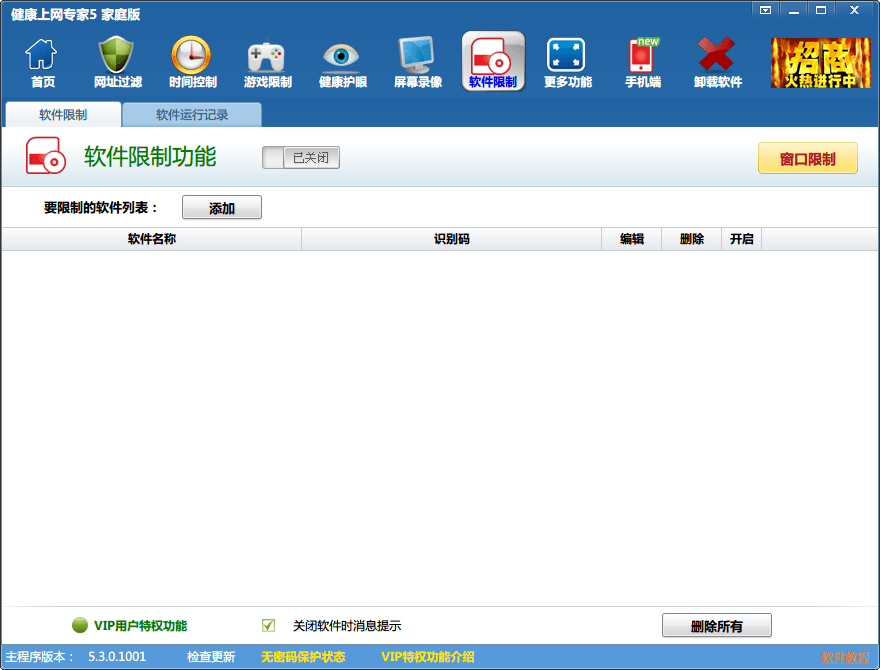Open the title bar dropdown menu button
The width and height of the screenshot is (880, 670).
[765, 10]
